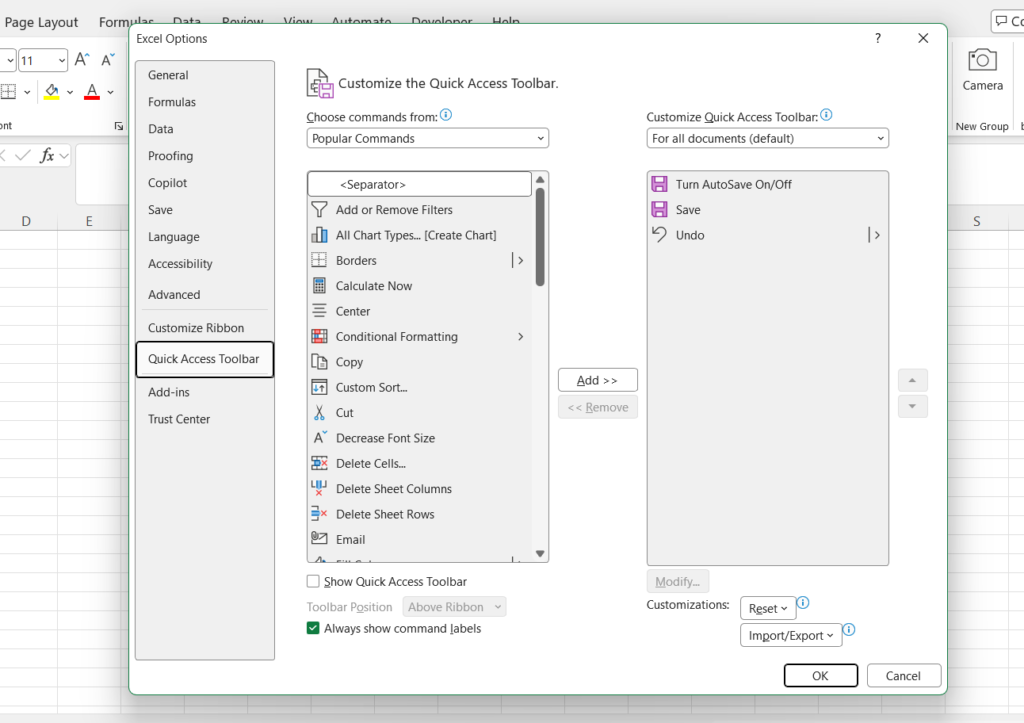The height and width of the screenshot is (723, 1024).
Task: Click the Save floppy disk icon in toolbar list
Action: [x=660, y=210]
